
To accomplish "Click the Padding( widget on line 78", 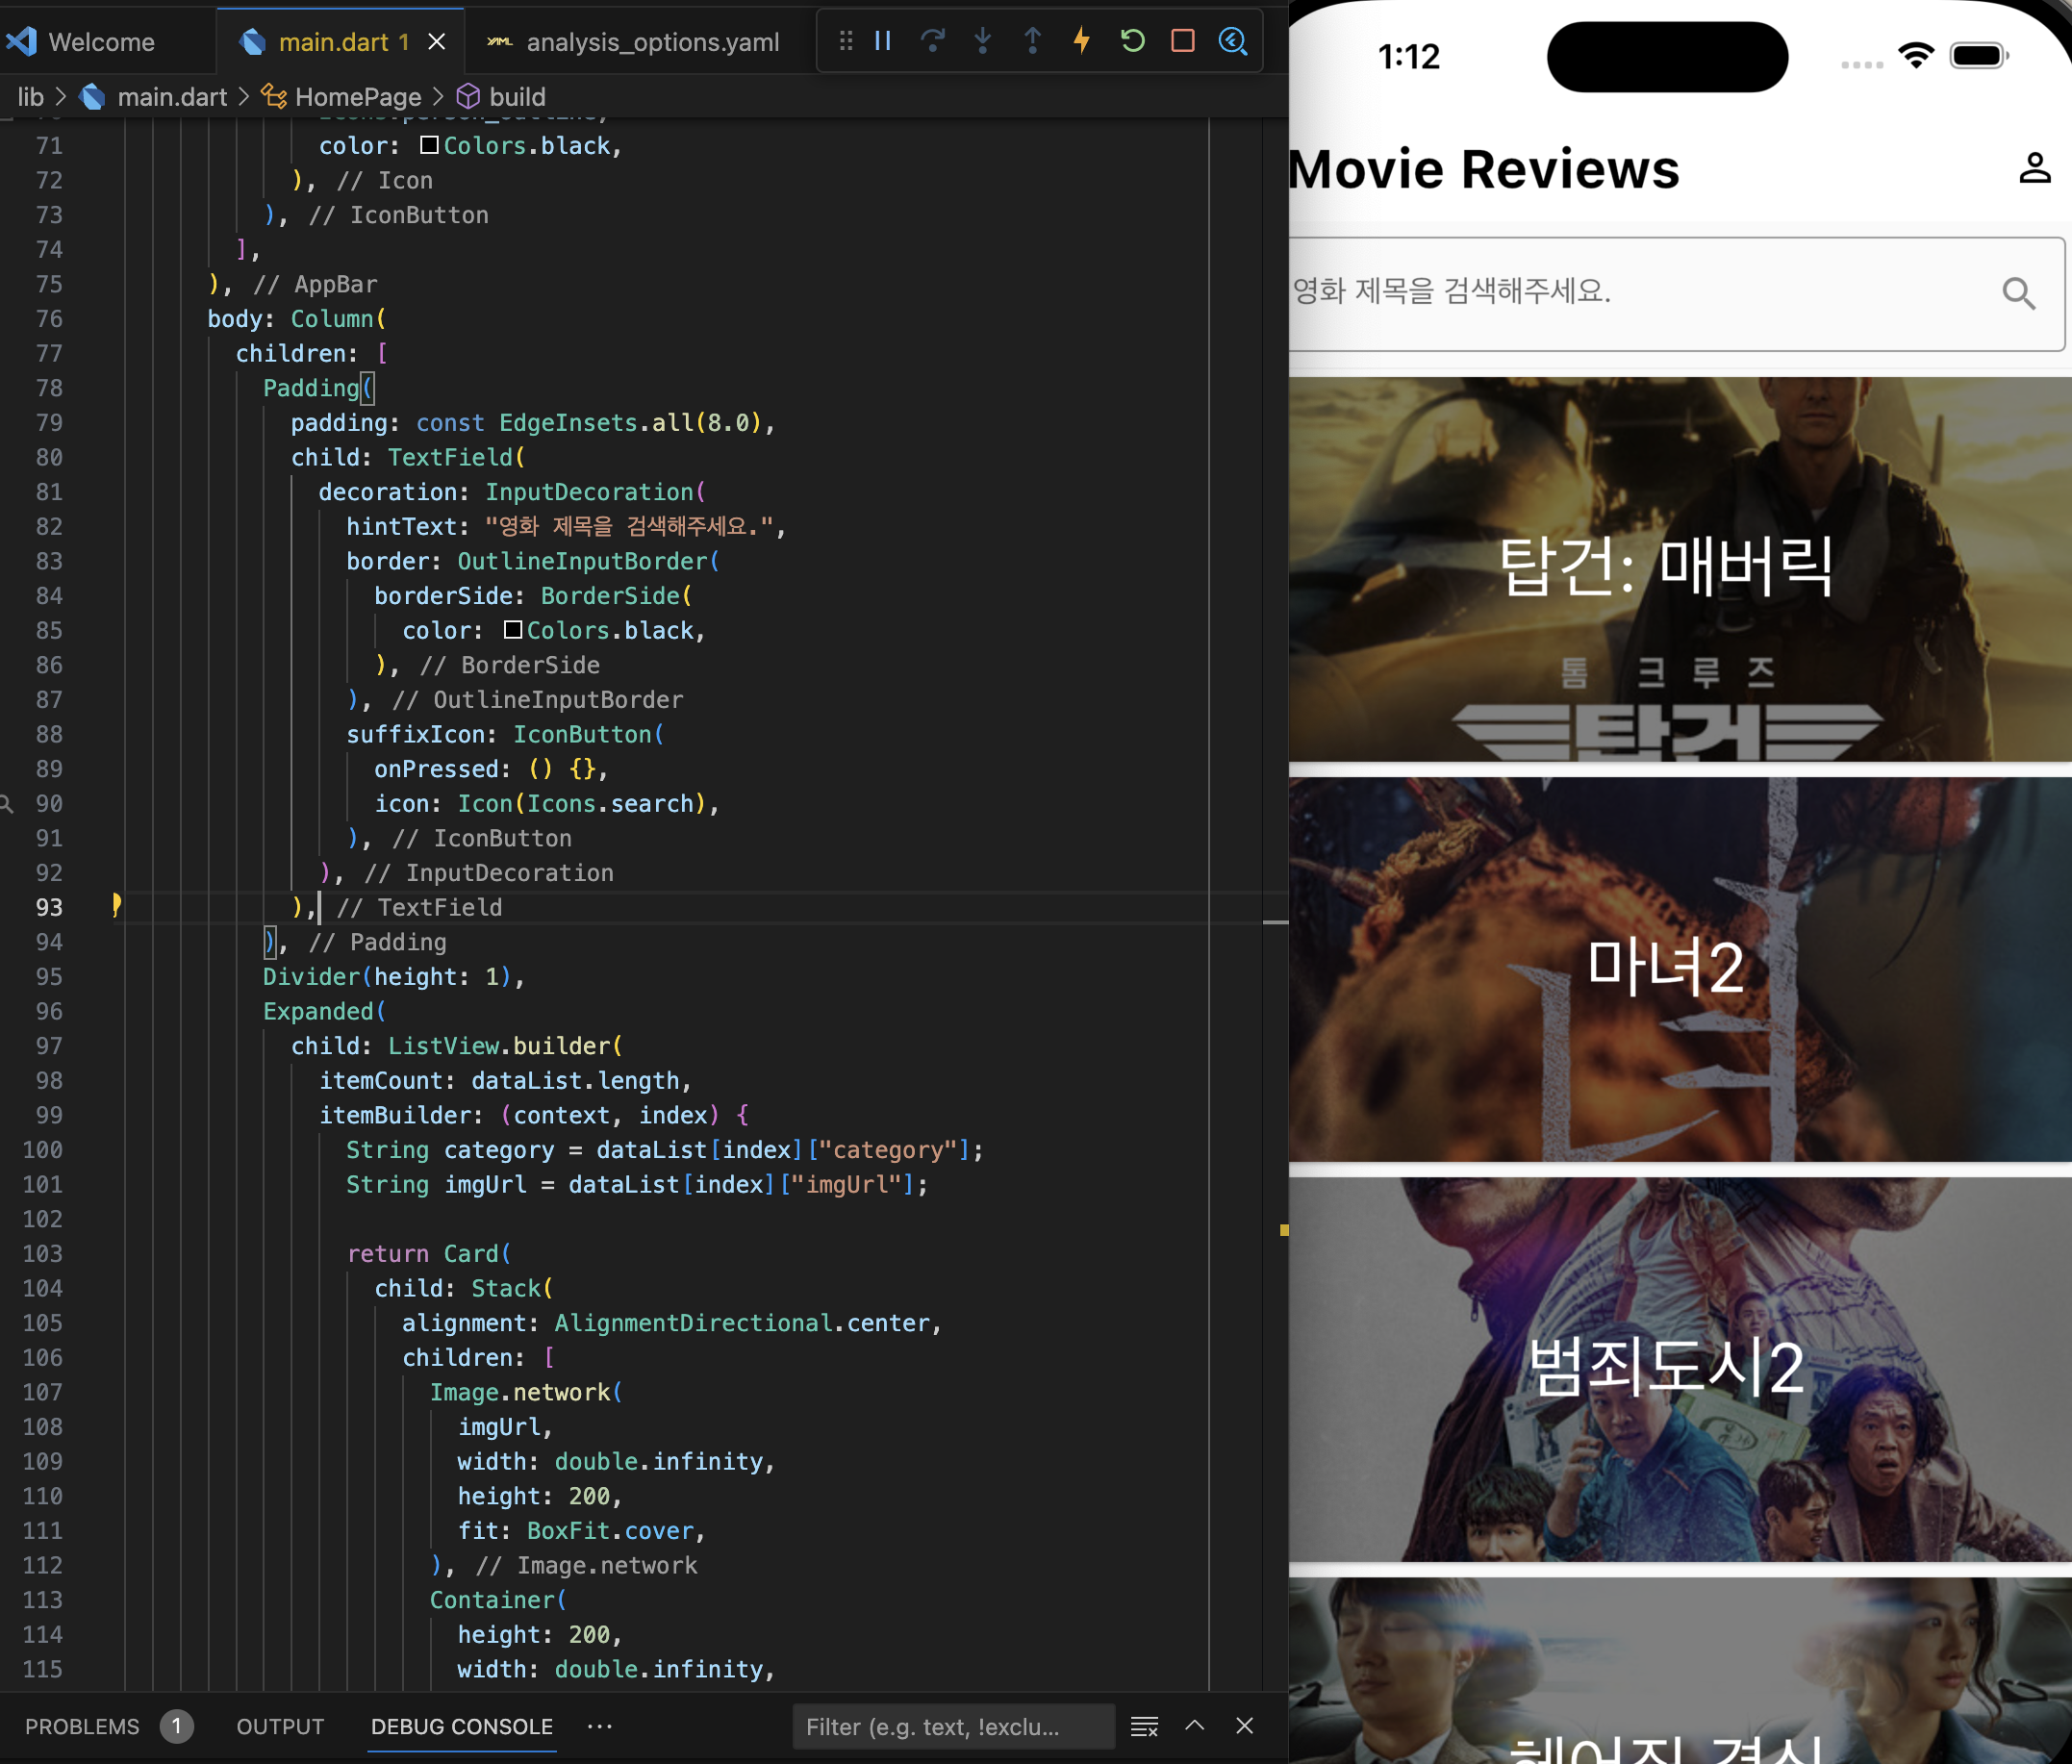I will (x=318, y=388).
